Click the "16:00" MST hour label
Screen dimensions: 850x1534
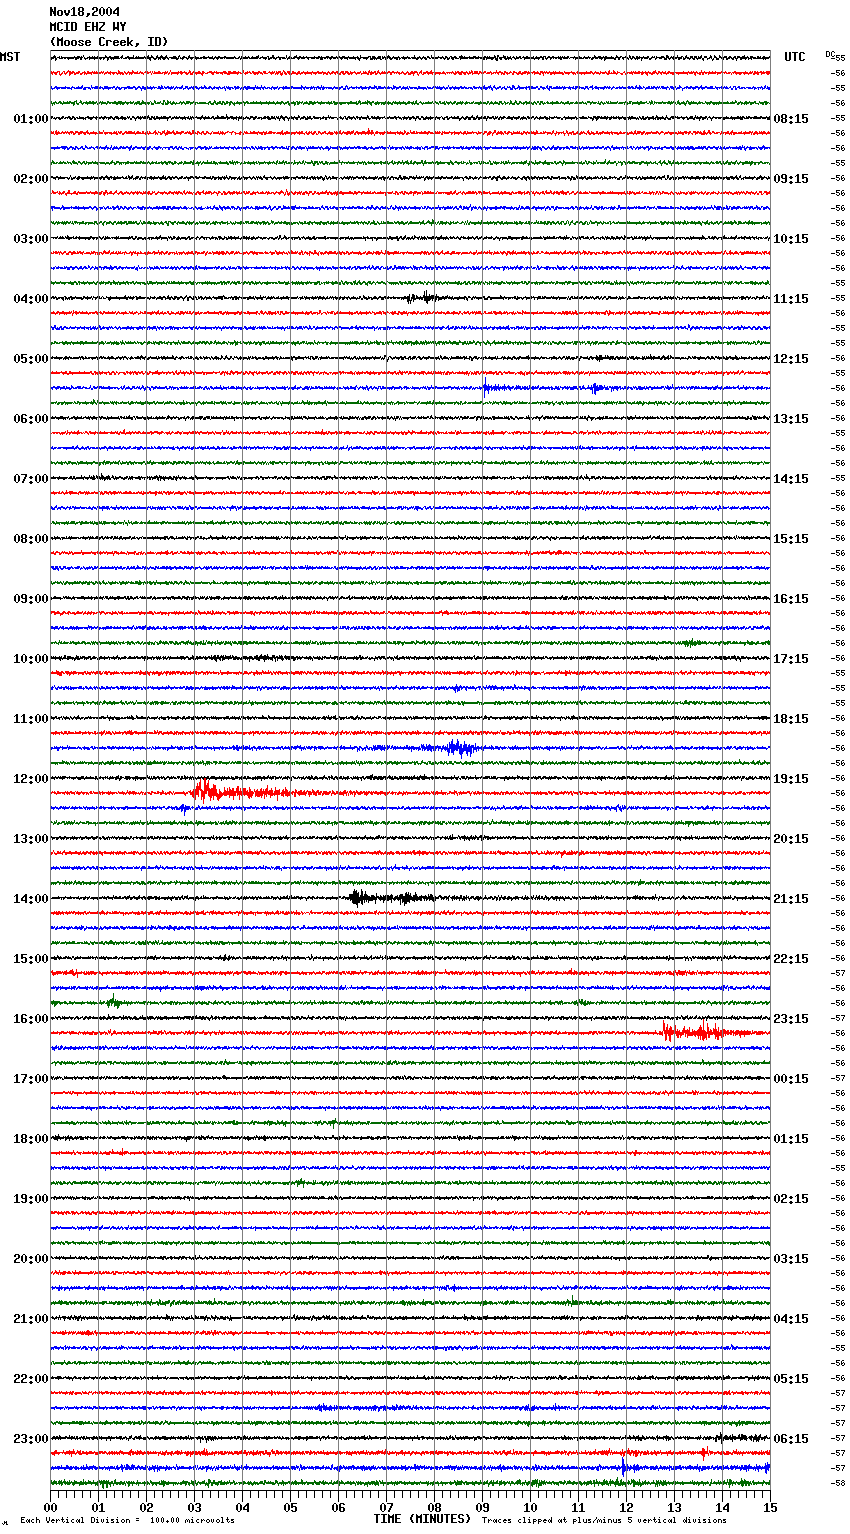click(x=31, y=1019)
